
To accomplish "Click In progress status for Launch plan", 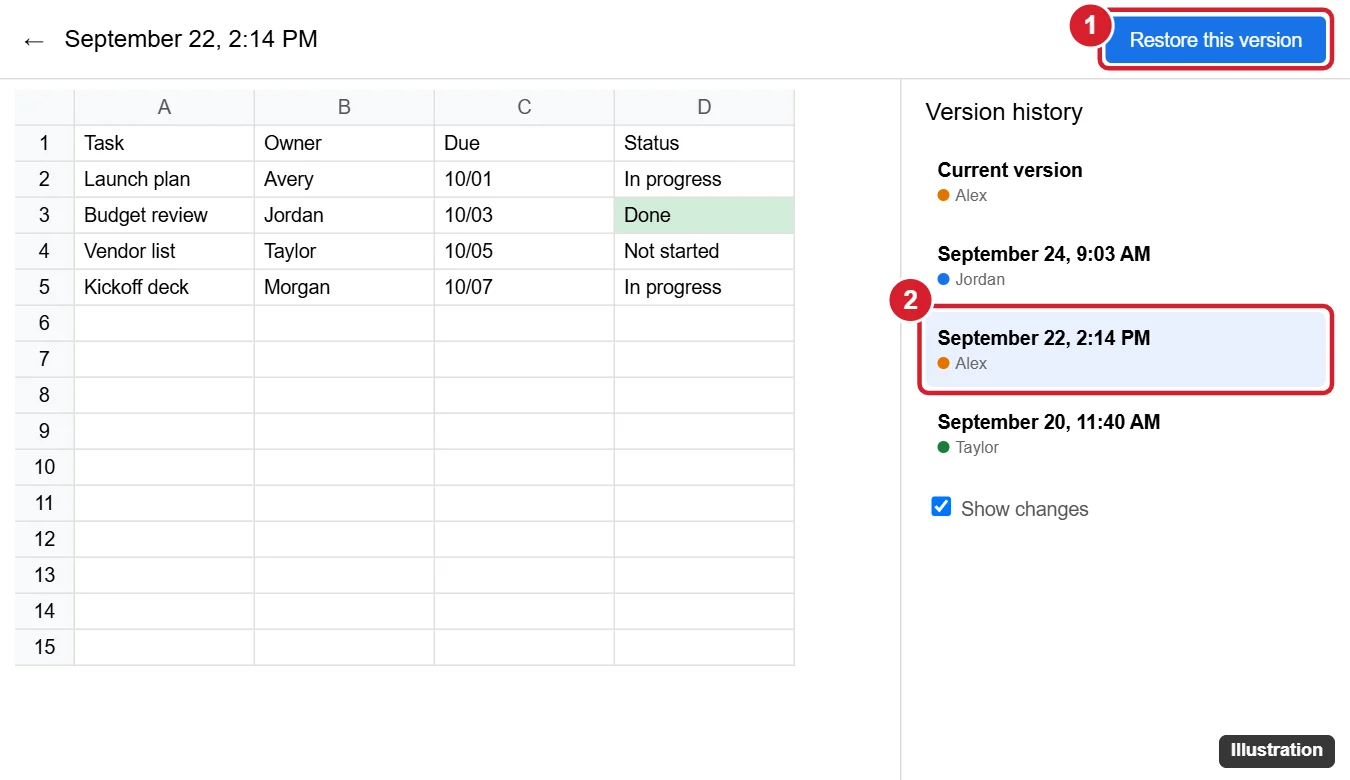I will 704,179.
